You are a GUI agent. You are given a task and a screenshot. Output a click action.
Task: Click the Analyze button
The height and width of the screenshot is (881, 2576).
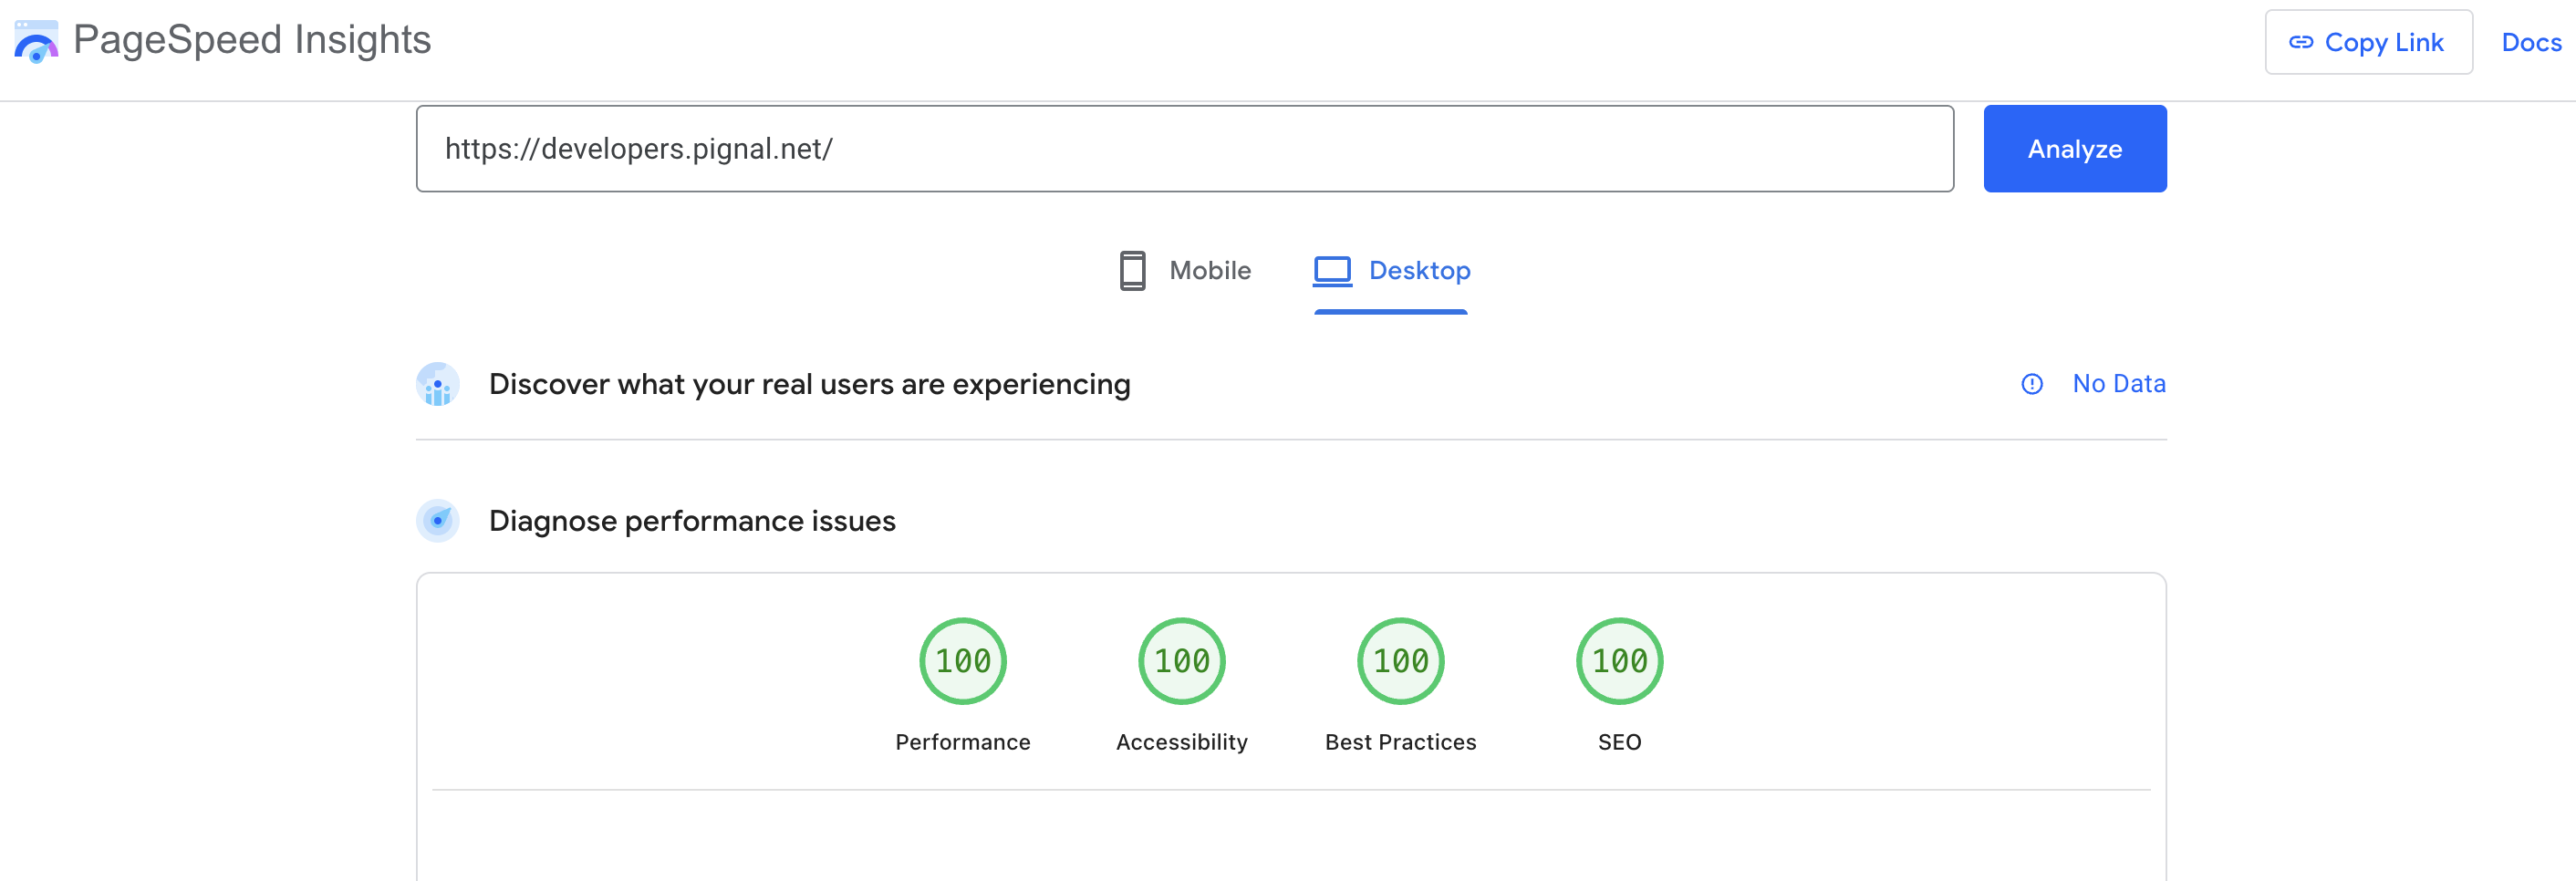coord(2074,148)
